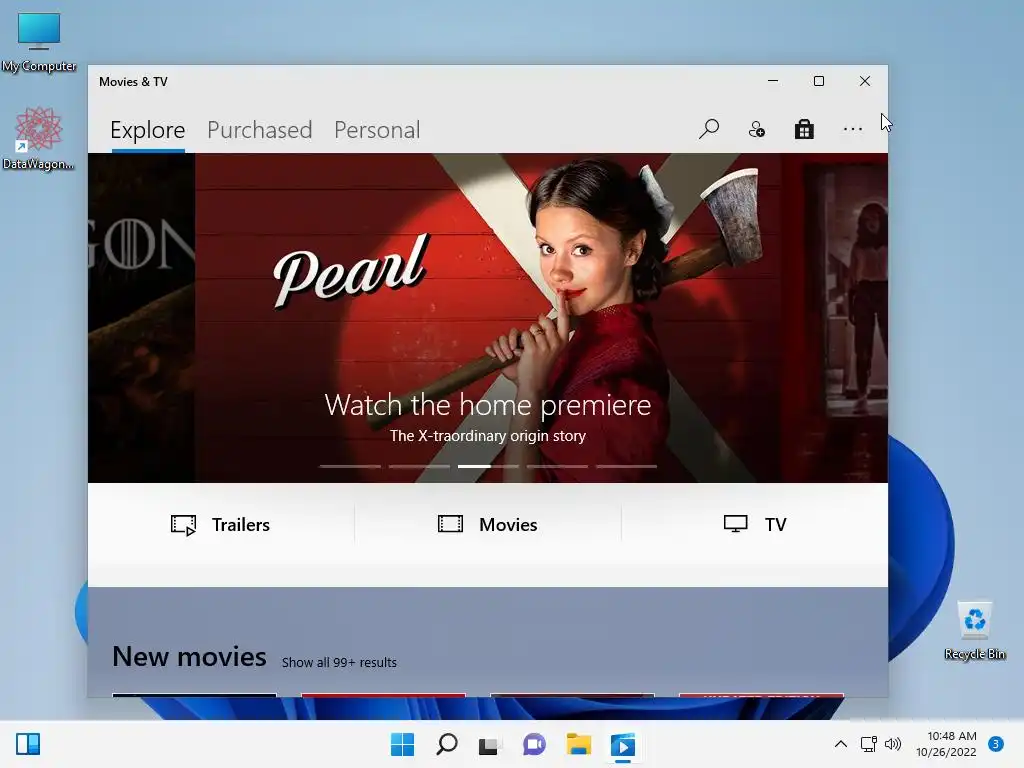The image size is (1024, 768).
Task: Click the Movies & TV taskbar icon
Action: pyautogui.click(x=622, y=744)
